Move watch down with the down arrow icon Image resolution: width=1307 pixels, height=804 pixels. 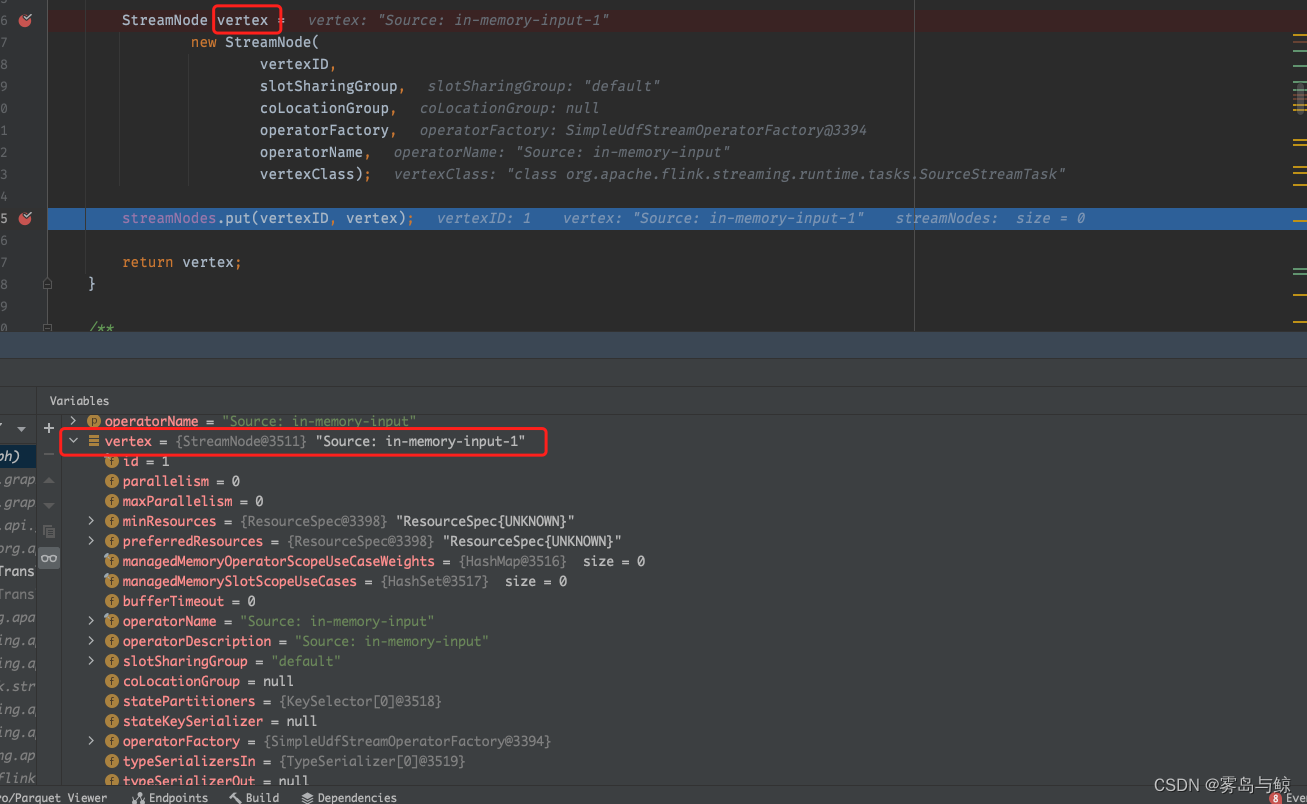pos(49,506)
